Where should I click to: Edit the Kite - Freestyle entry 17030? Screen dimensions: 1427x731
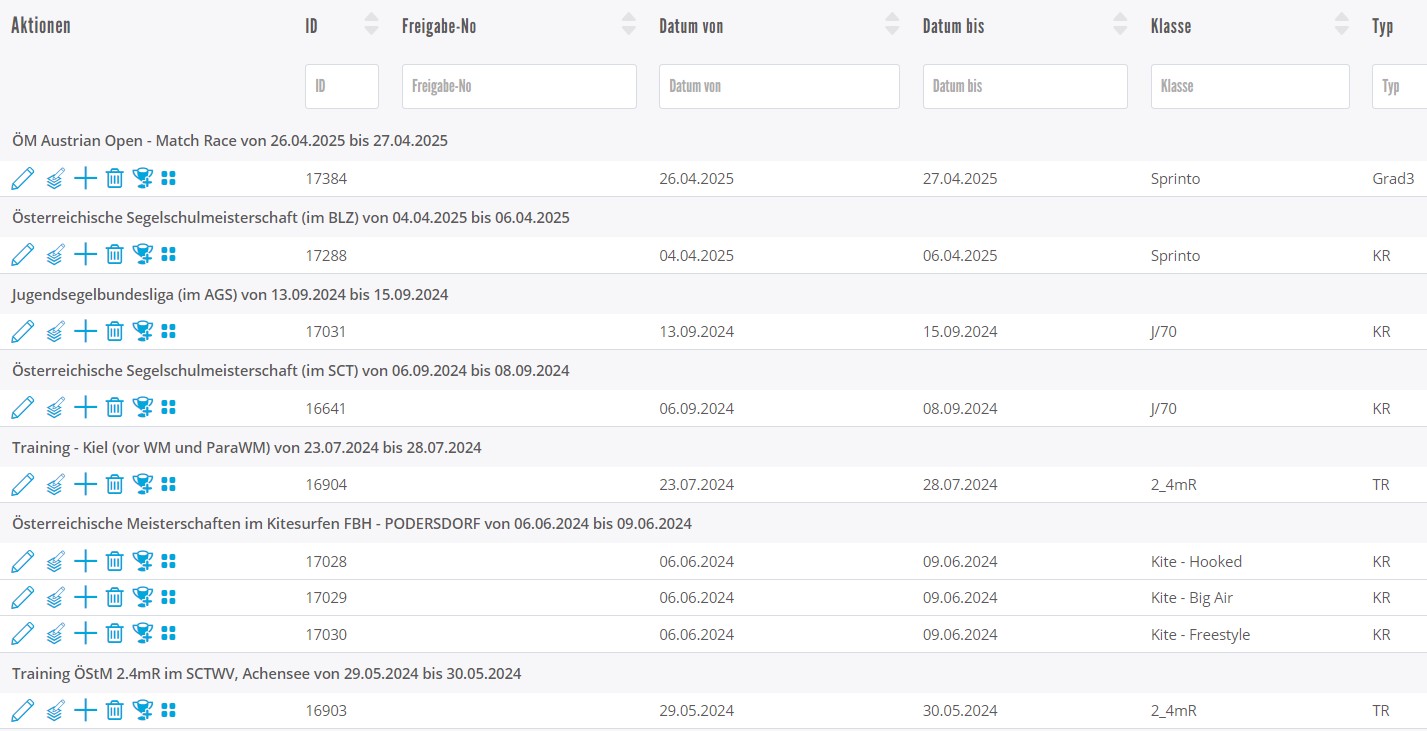point(22,634)
